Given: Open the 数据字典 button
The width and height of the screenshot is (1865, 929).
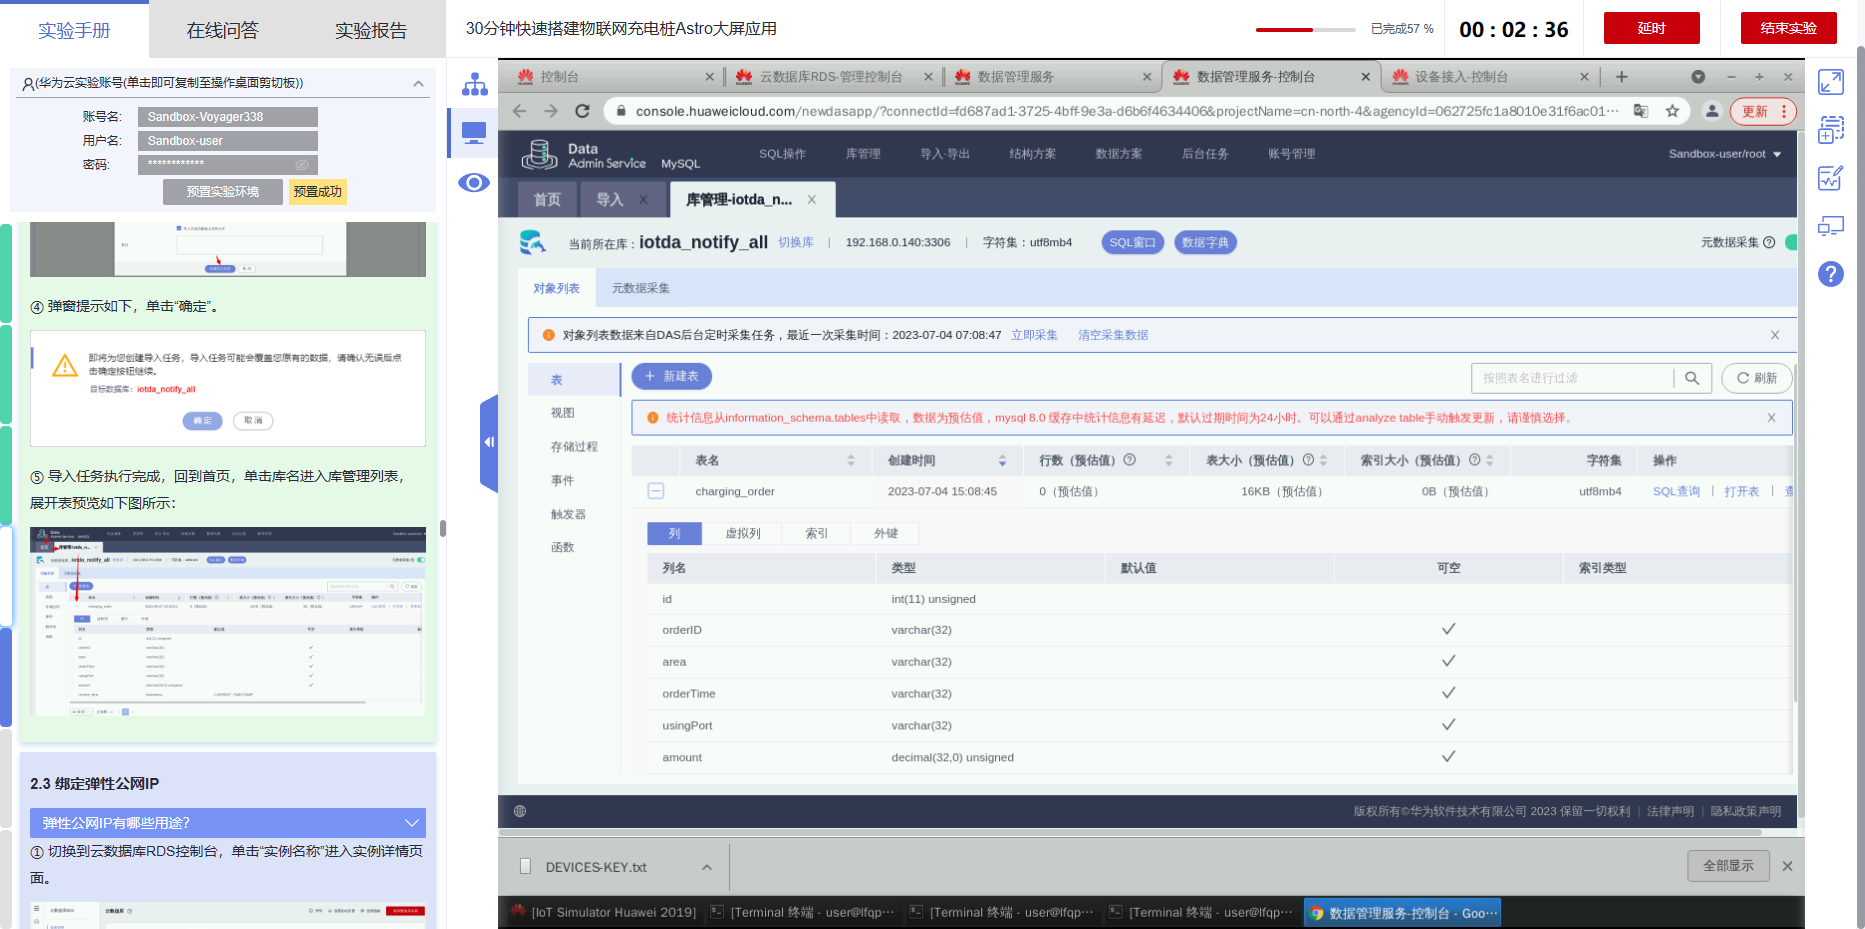Looking at the screenshot, I should coord(1206,242).
